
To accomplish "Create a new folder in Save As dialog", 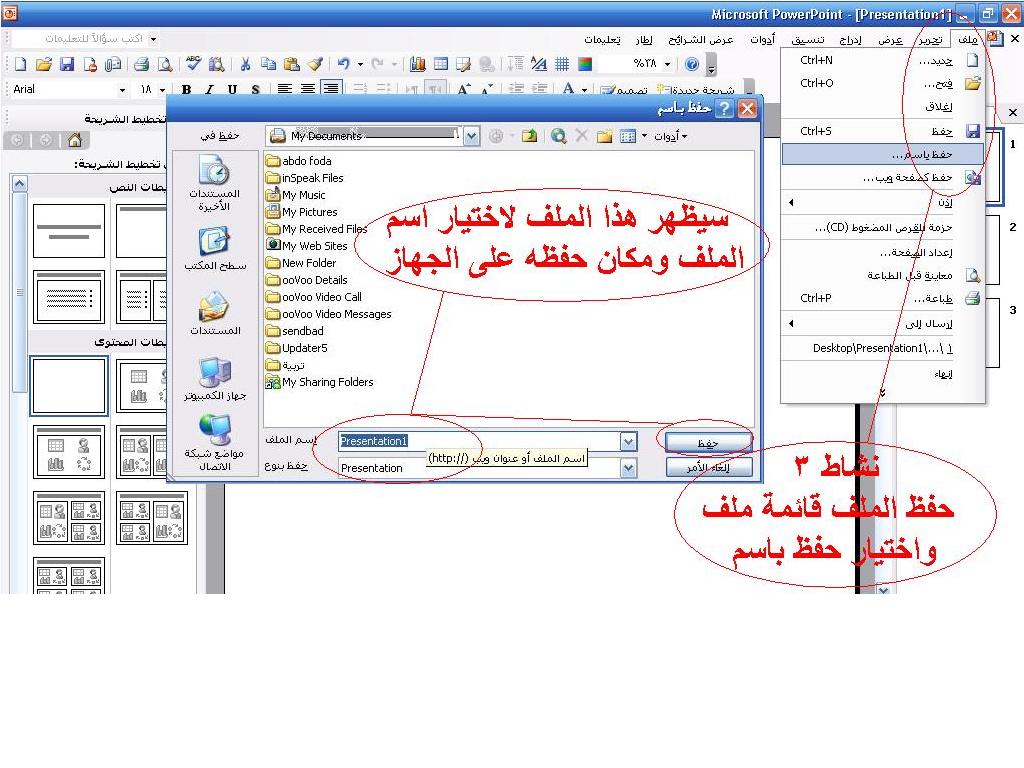I will point(605,136).
